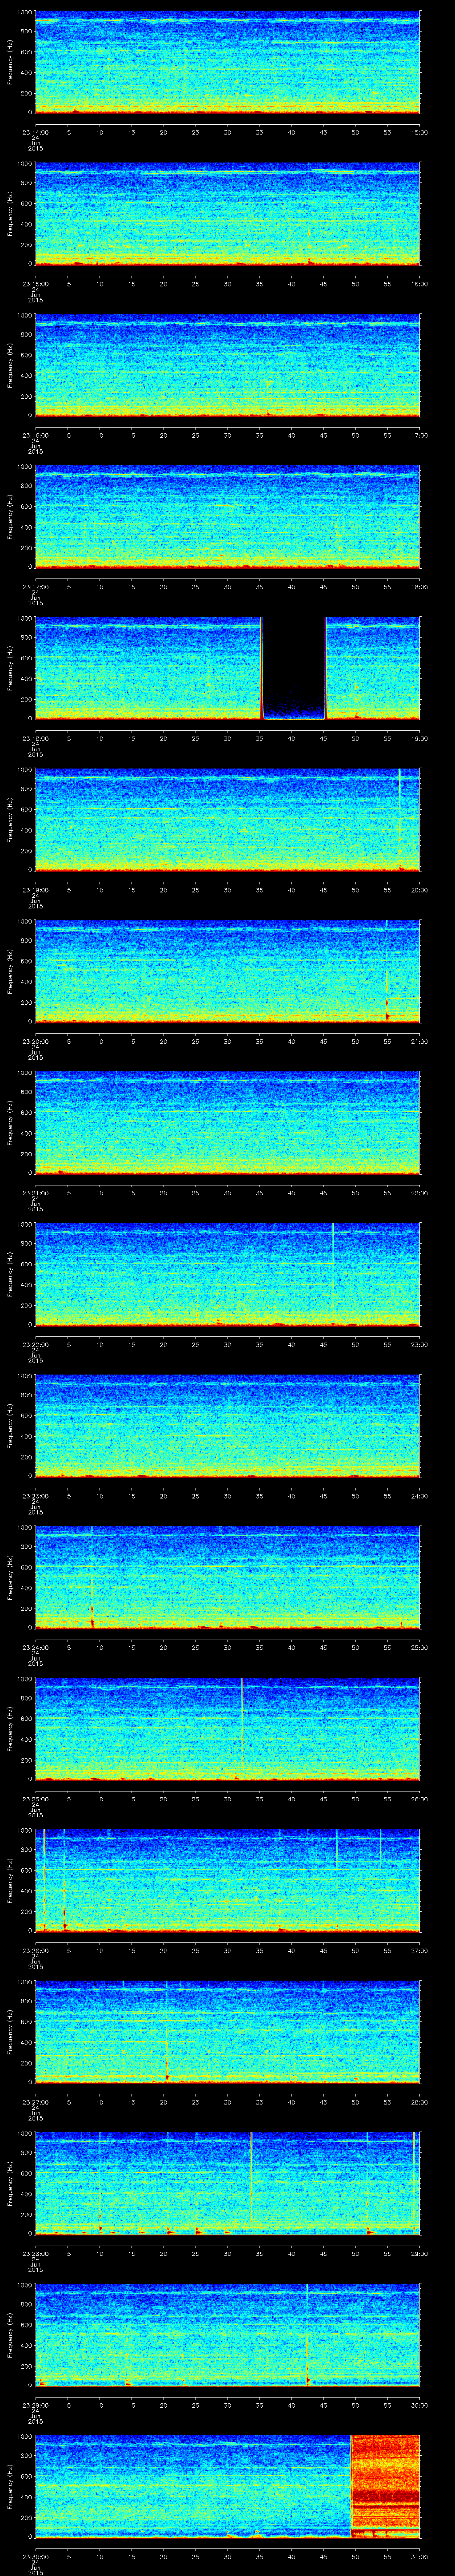Click the 23:26:00 start time label
The height and width of the screenshot is (2576, 455).
(35, 1950)
